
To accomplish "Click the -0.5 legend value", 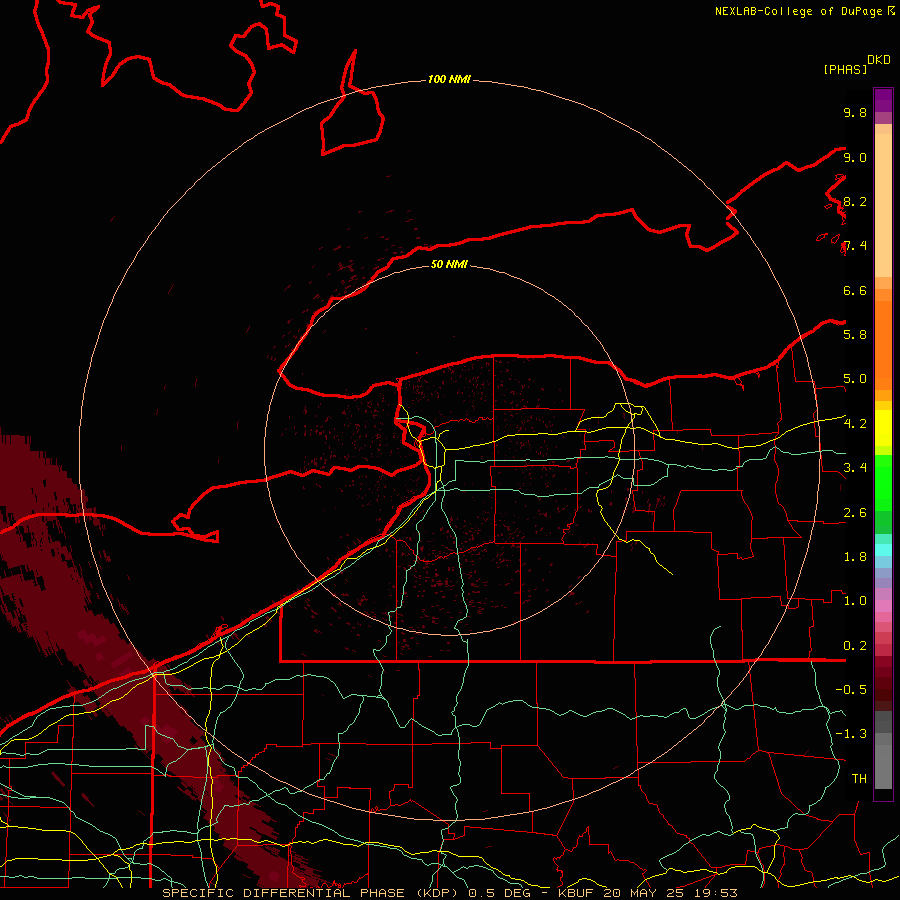I will 851,689.
